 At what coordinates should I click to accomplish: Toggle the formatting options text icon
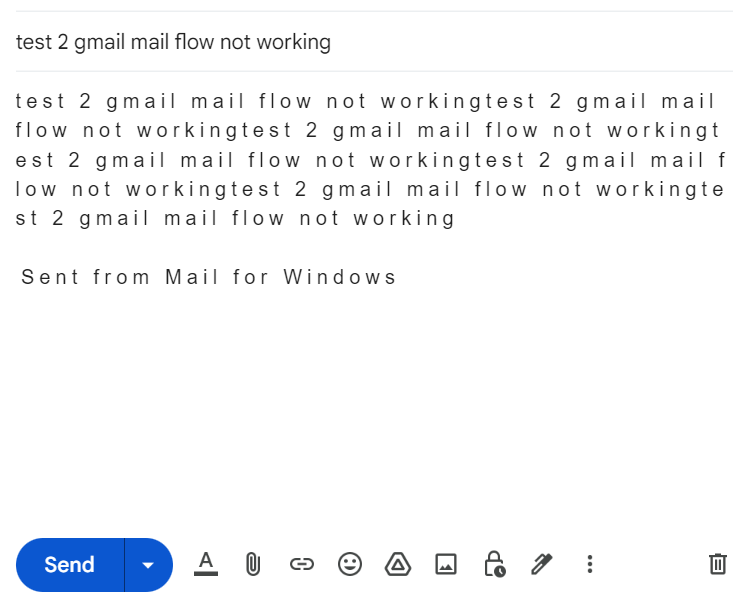[206, 564]
